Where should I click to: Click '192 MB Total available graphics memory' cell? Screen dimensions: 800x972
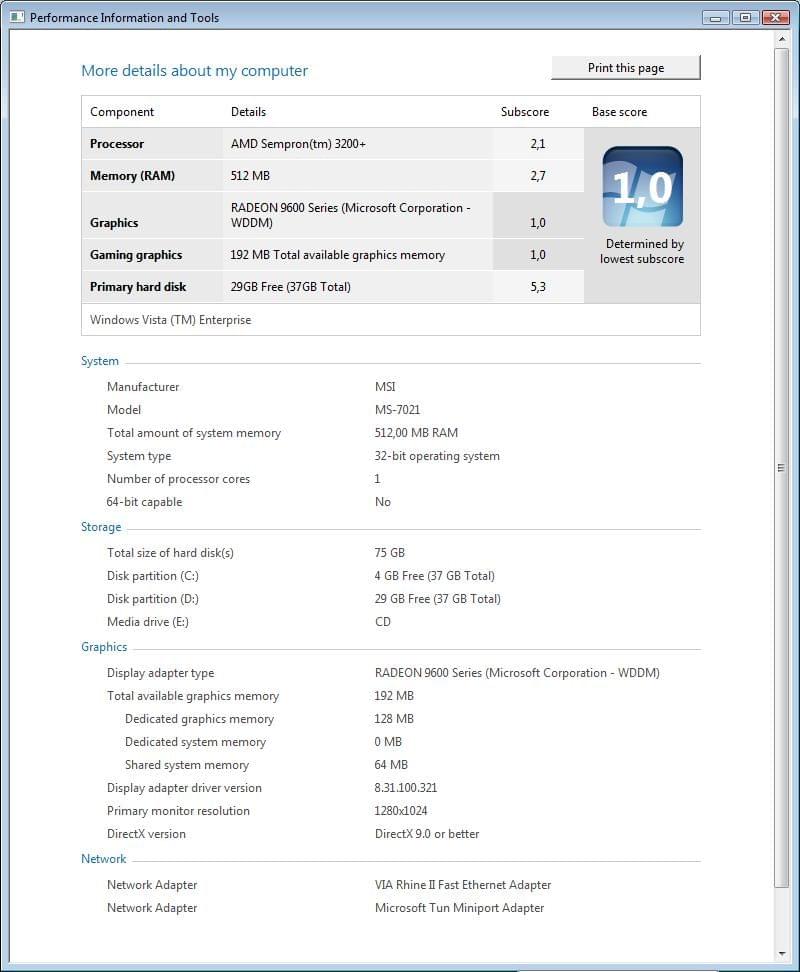pyautogui.click(x=338, y=255)
